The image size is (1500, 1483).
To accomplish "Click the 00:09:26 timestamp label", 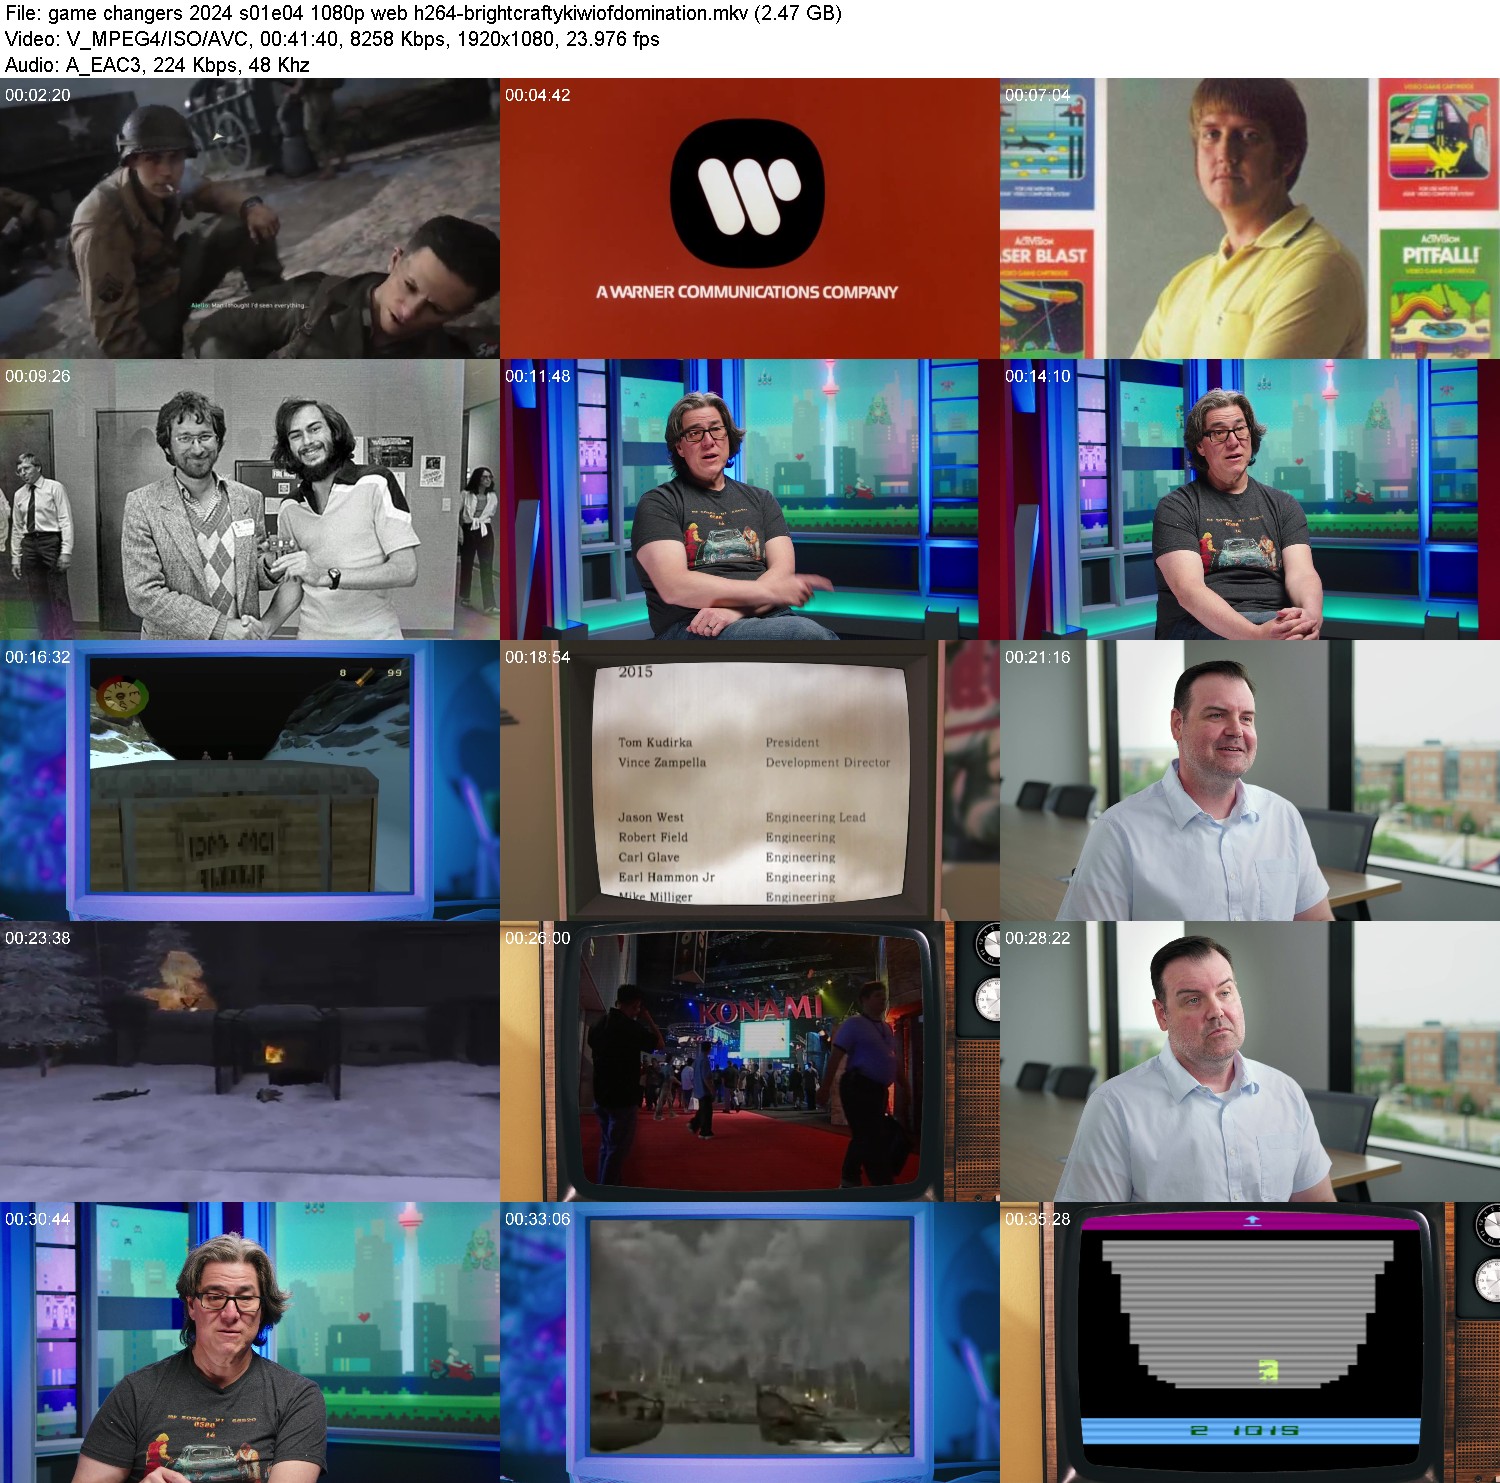I will pos(38,376).
